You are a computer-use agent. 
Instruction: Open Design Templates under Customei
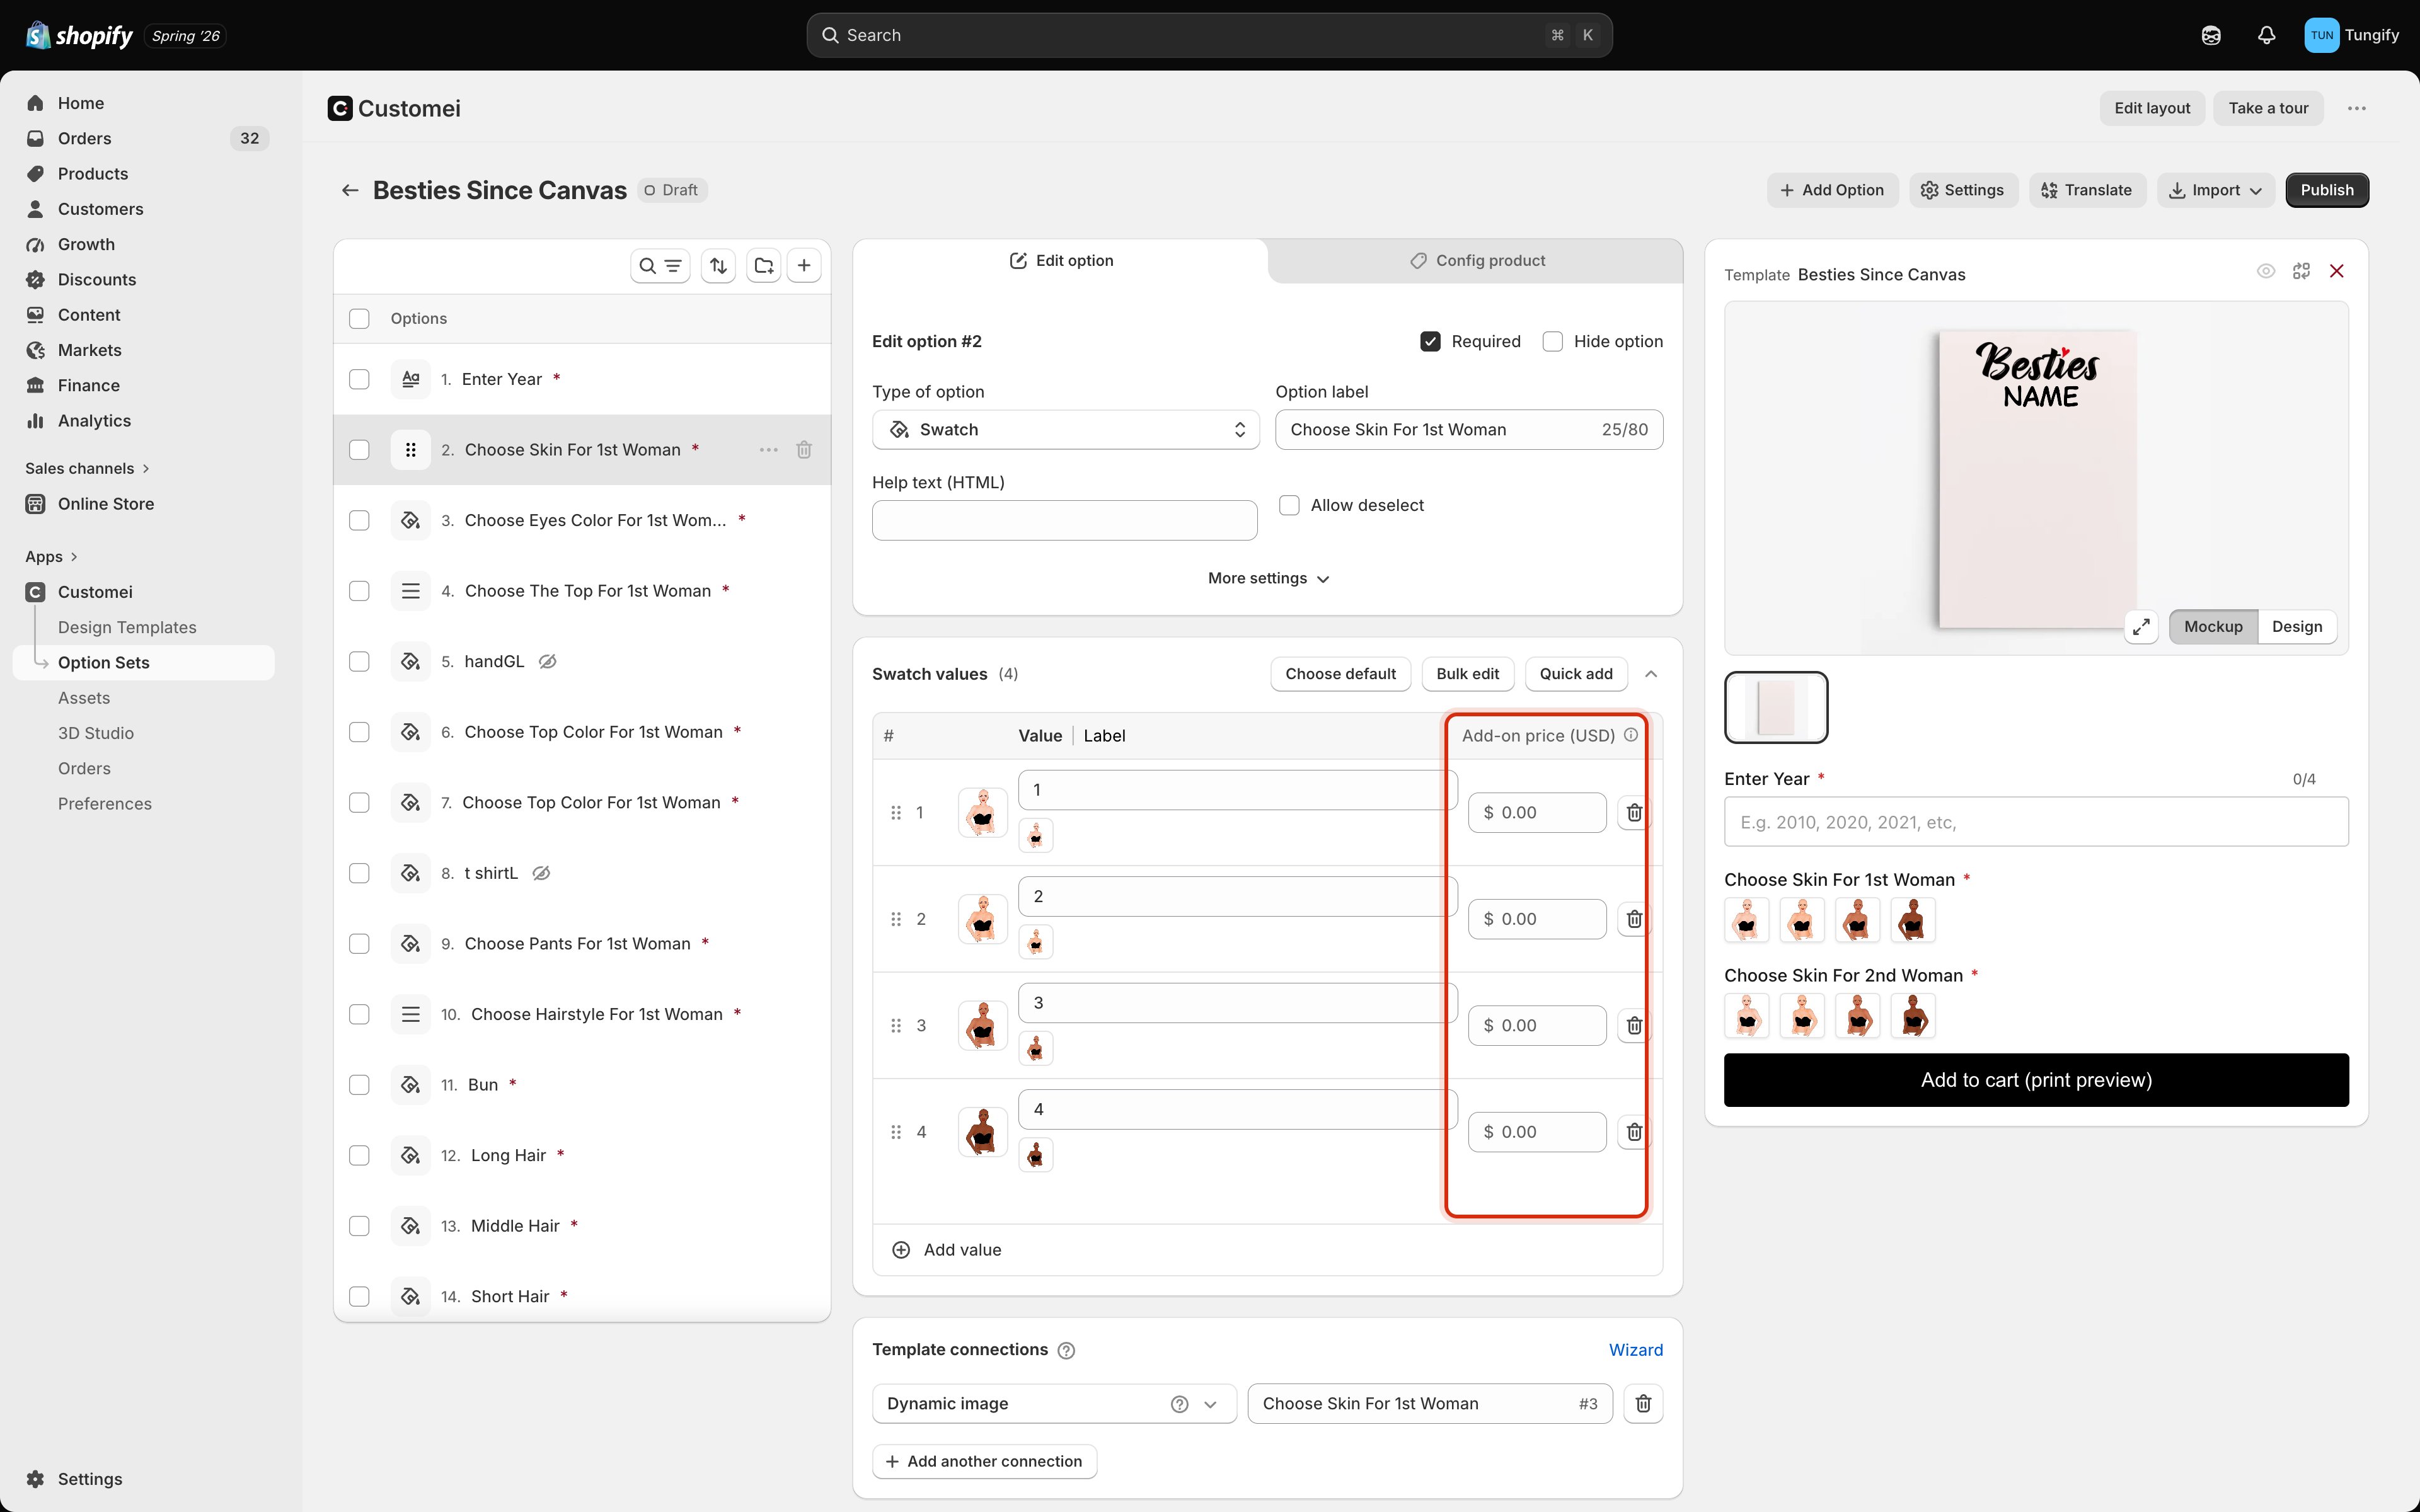coord(127,627)
